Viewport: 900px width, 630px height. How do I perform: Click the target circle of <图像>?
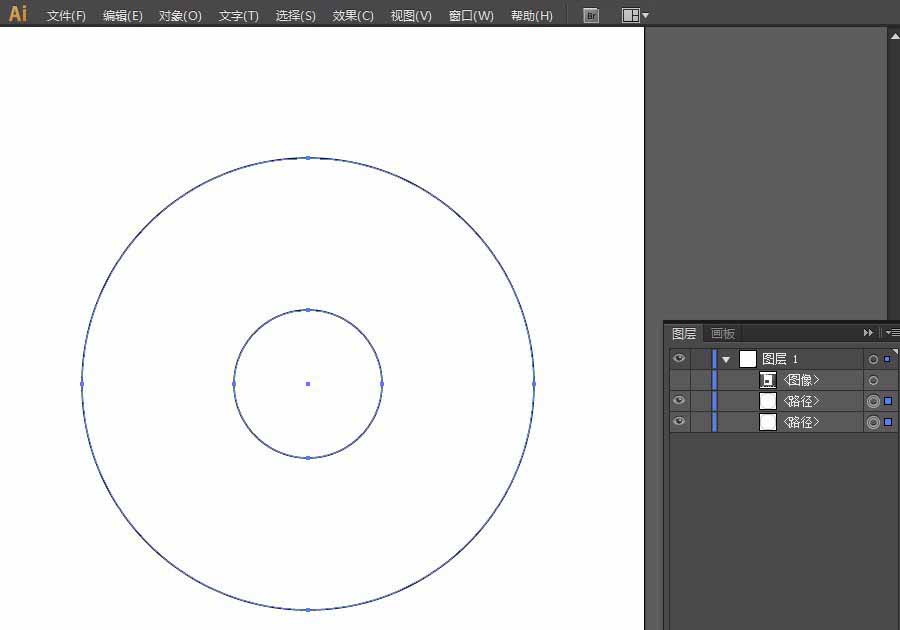click(873, 380)
